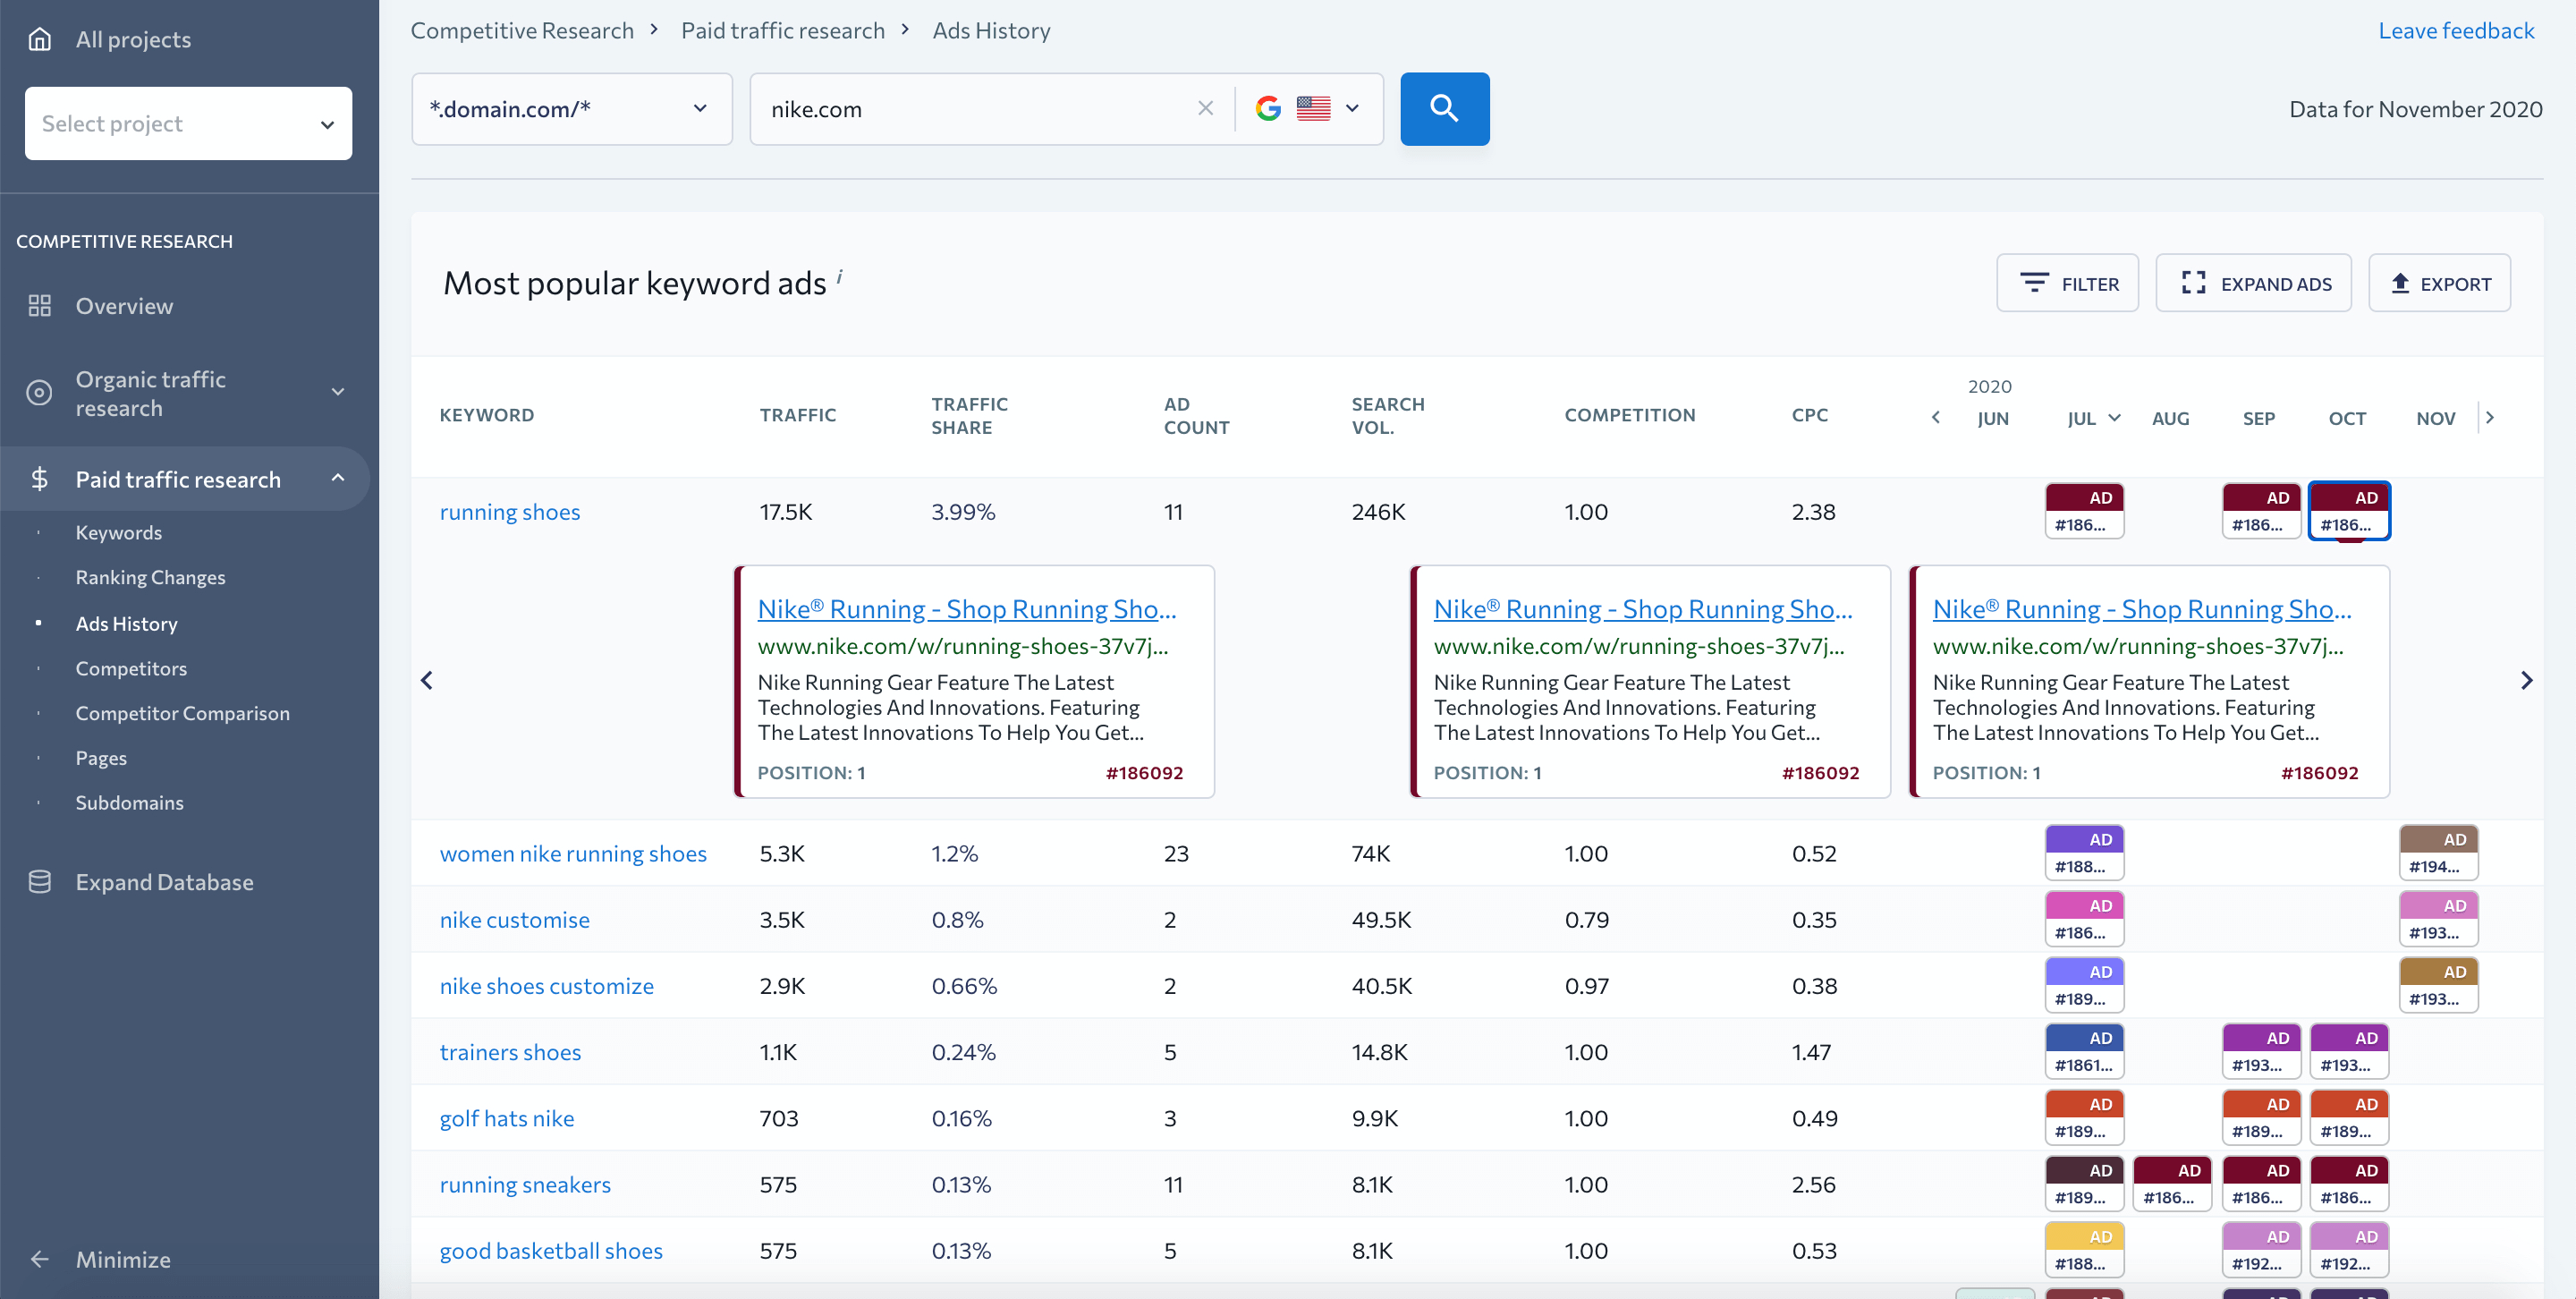2576x1299 pixels.
Task: Open the nike customise keyword link
Action: pos(515,920)
